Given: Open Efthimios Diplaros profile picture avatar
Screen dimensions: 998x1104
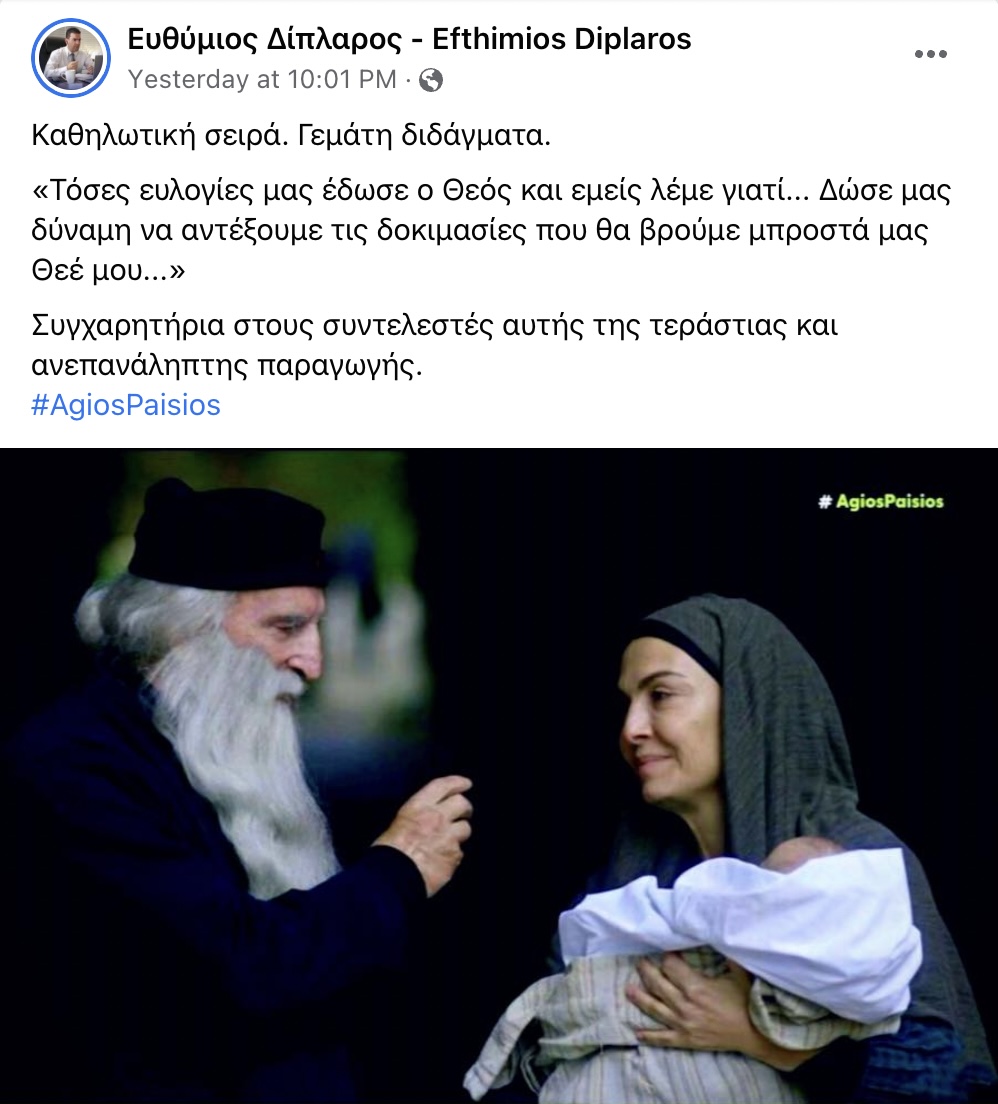Looking at the screenshot, I should 71,58.
